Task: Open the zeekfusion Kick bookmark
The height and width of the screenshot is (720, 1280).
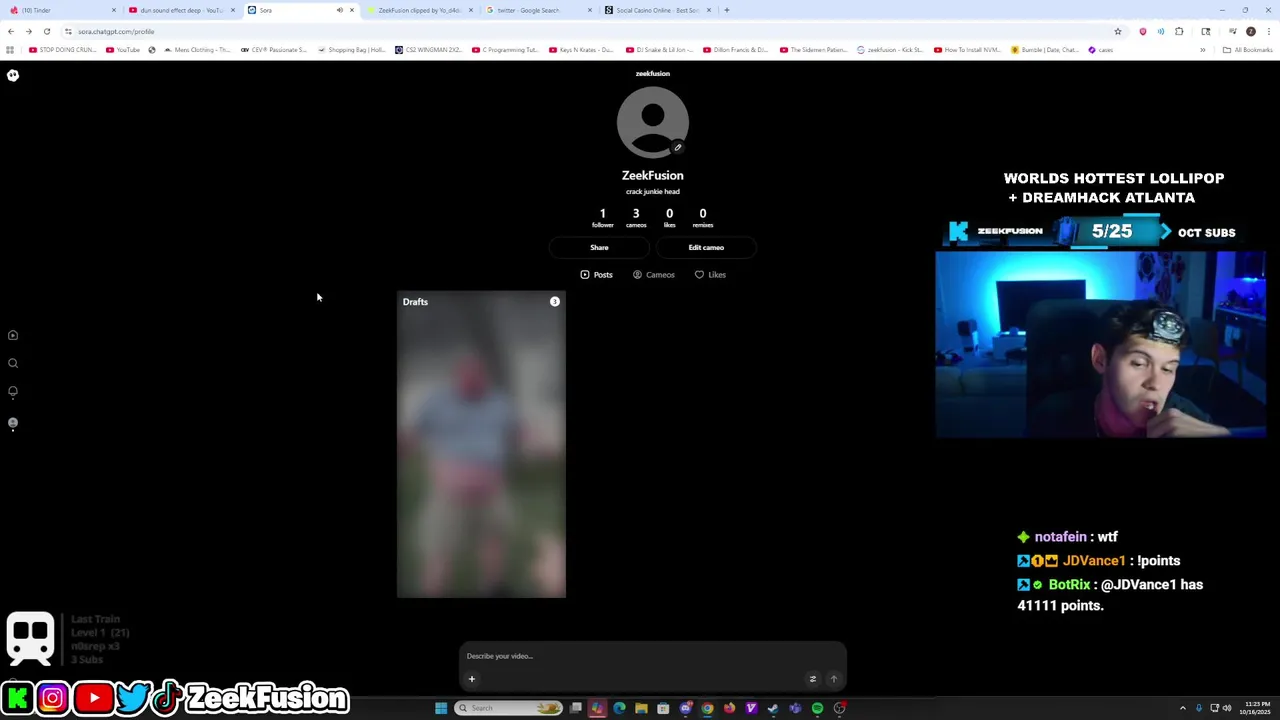Action: pyautogui.click(x=890, y=50)
